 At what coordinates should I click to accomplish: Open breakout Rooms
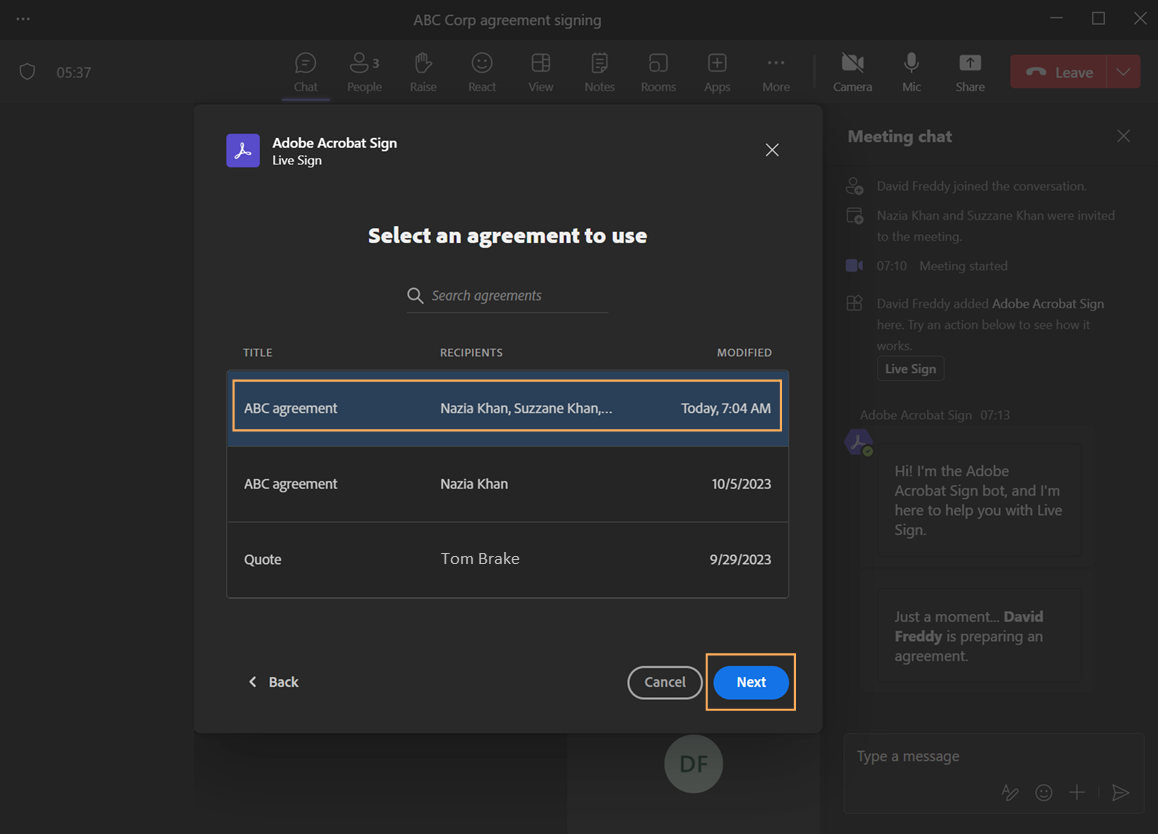tap(658, 72)
